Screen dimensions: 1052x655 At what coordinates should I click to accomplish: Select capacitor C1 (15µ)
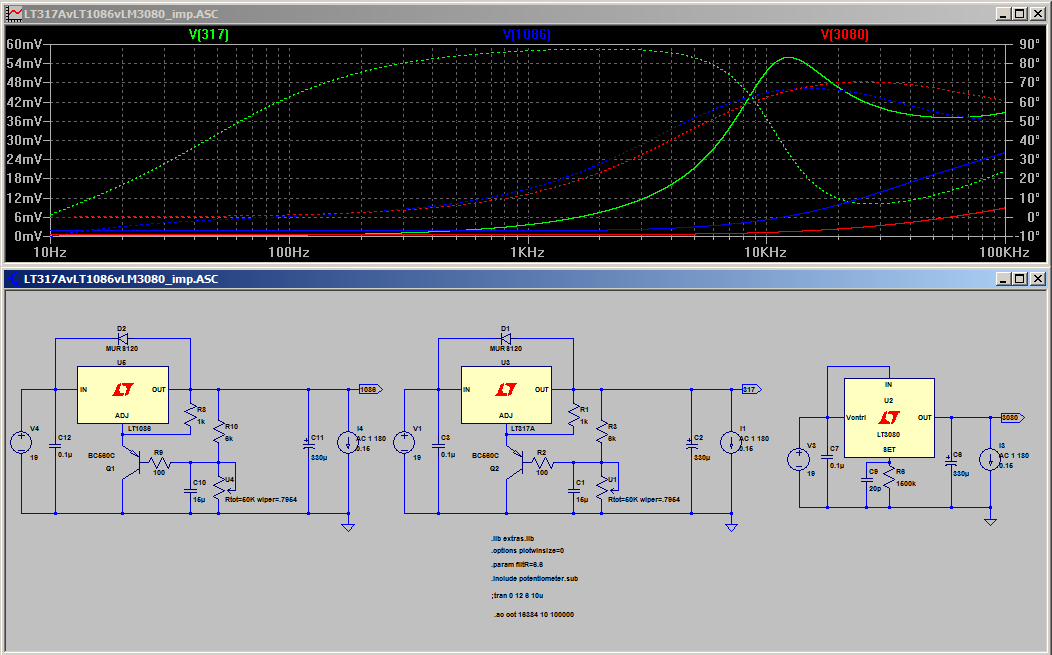tap(574, 491)
